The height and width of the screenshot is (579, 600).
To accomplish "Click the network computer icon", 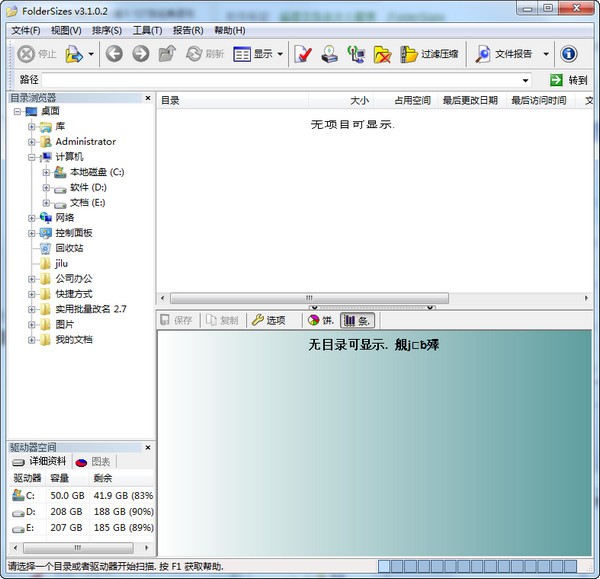I will click(356, 54).
